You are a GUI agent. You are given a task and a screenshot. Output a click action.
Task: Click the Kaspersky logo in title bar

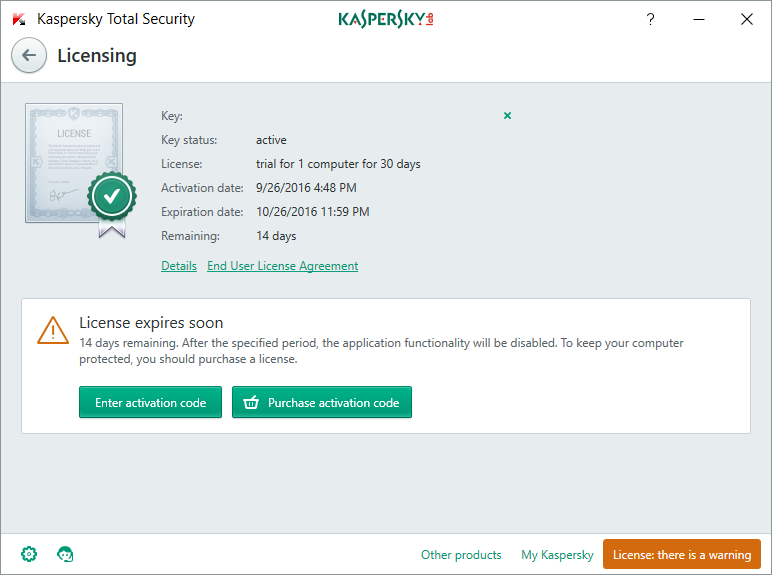pyautogui.click(x=19, y=19)
